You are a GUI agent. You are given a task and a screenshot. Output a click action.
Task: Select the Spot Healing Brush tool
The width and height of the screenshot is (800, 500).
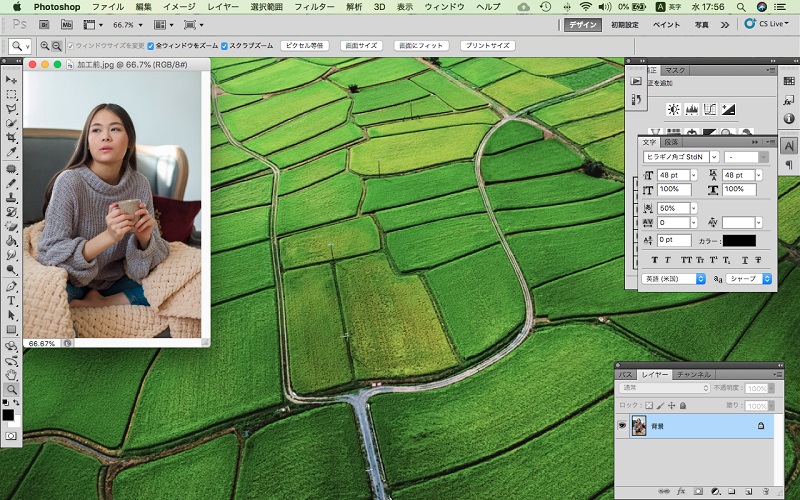point(11,169)
